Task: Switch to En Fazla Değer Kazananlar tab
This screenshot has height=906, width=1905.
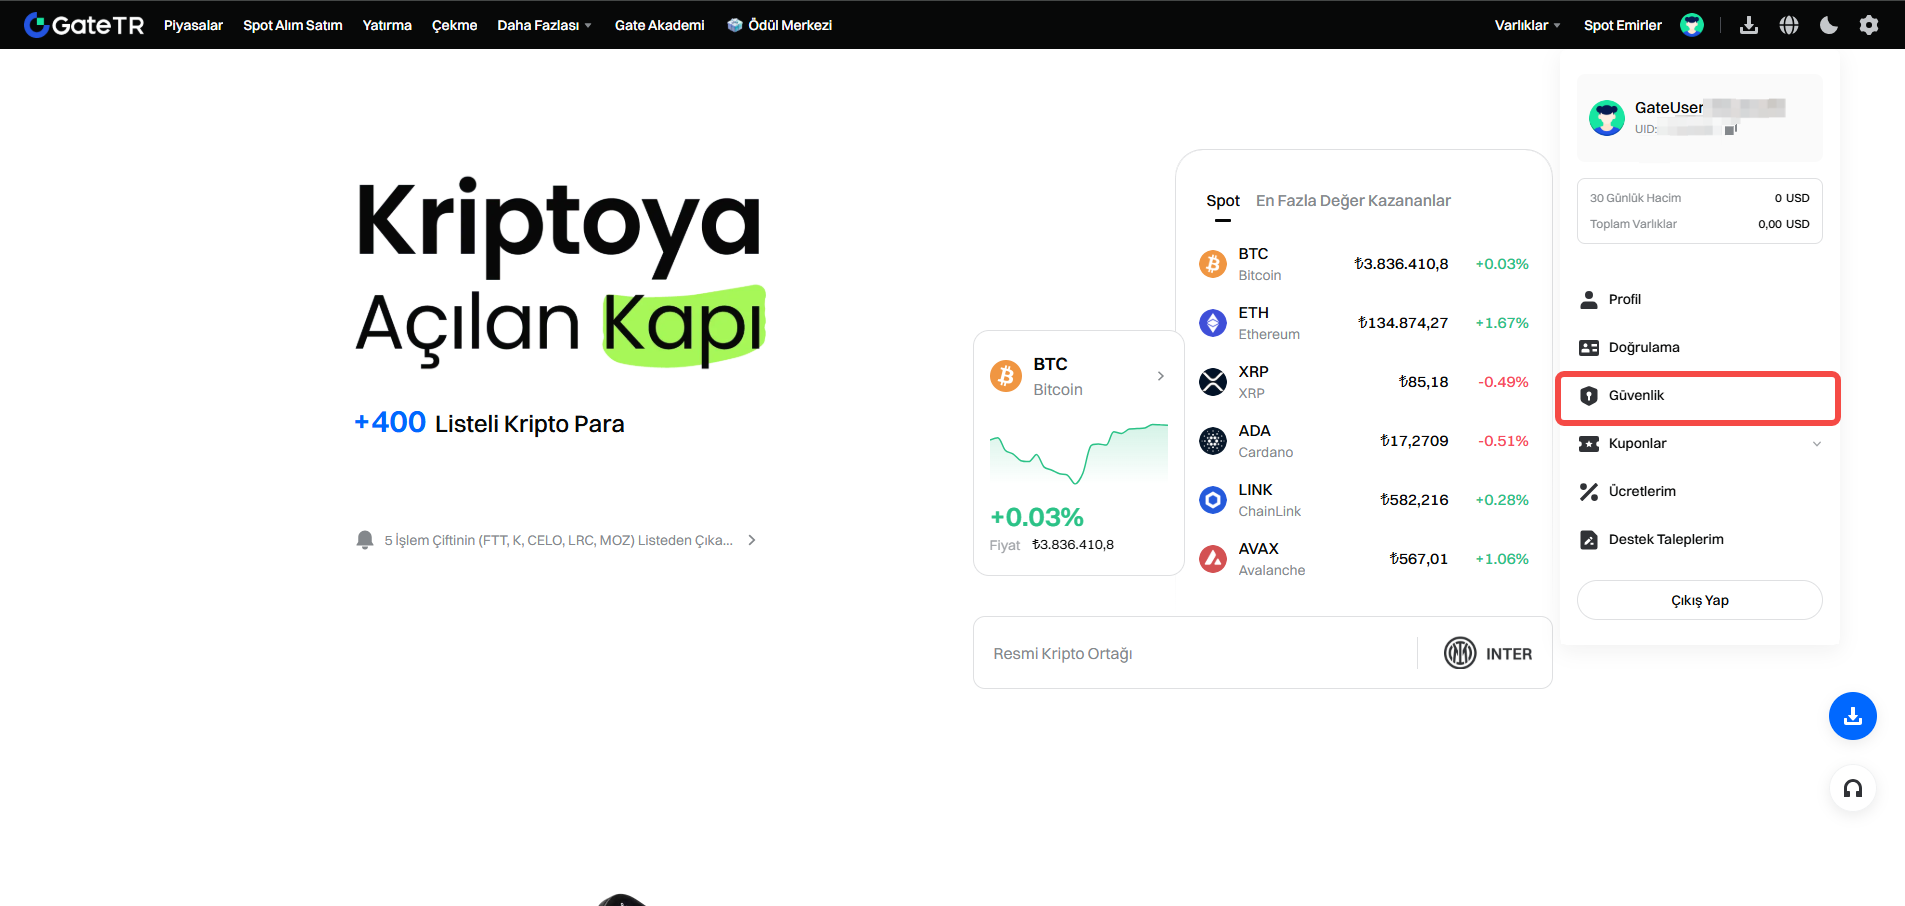Action: 1352,201
